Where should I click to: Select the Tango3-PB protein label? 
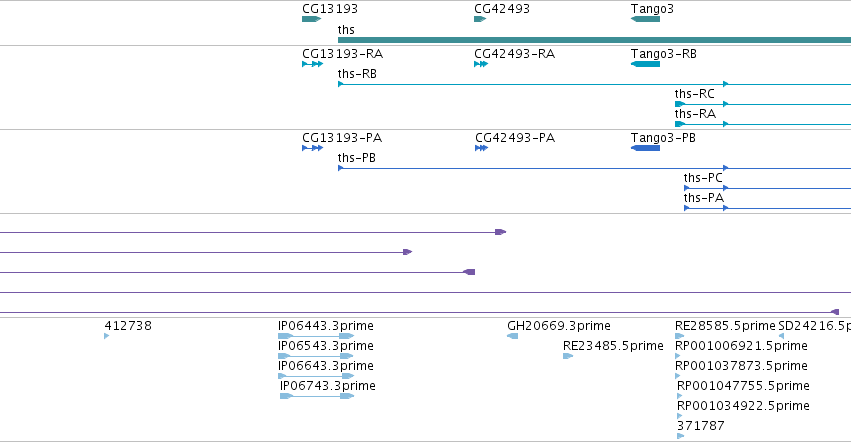(663, 138)
